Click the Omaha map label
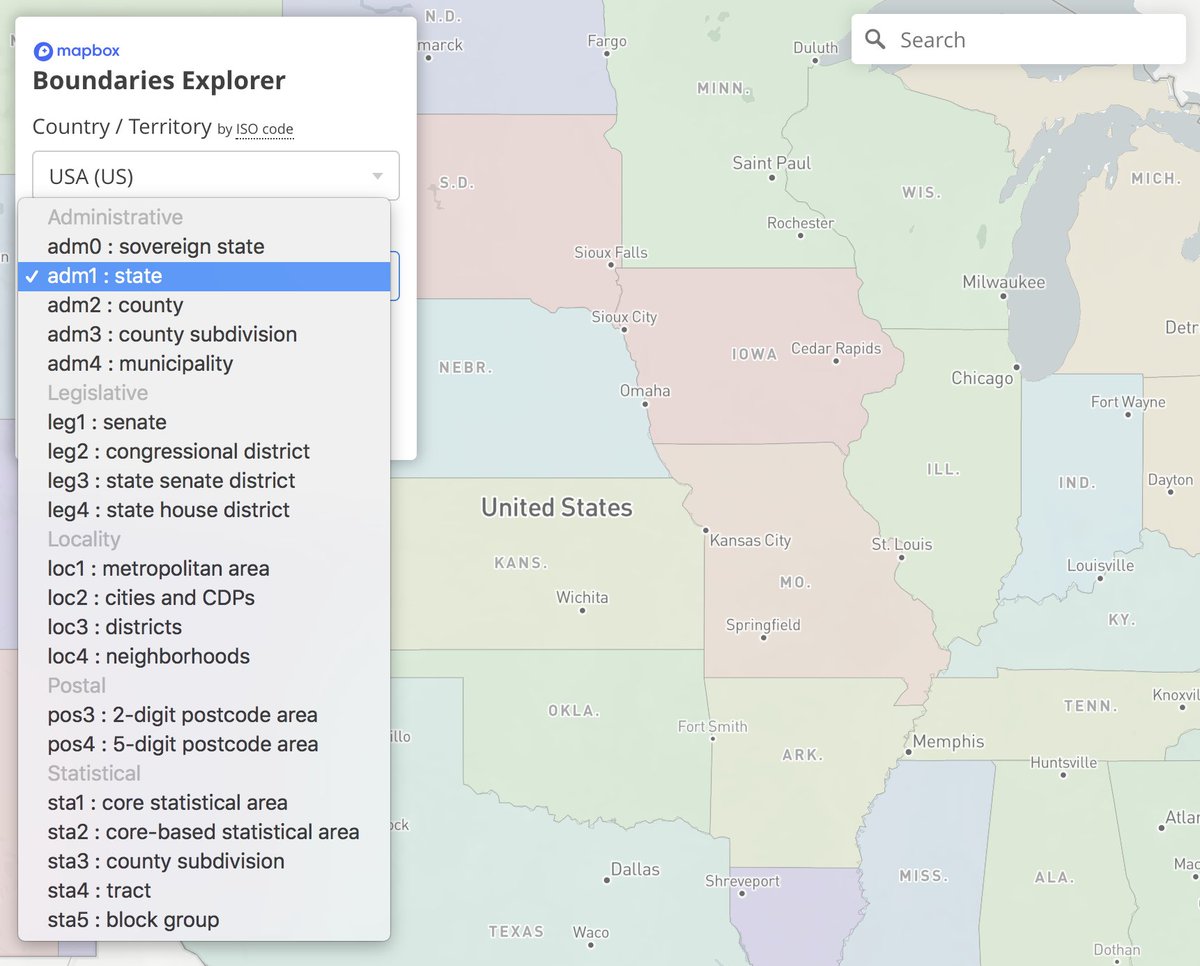 point(645,391)
